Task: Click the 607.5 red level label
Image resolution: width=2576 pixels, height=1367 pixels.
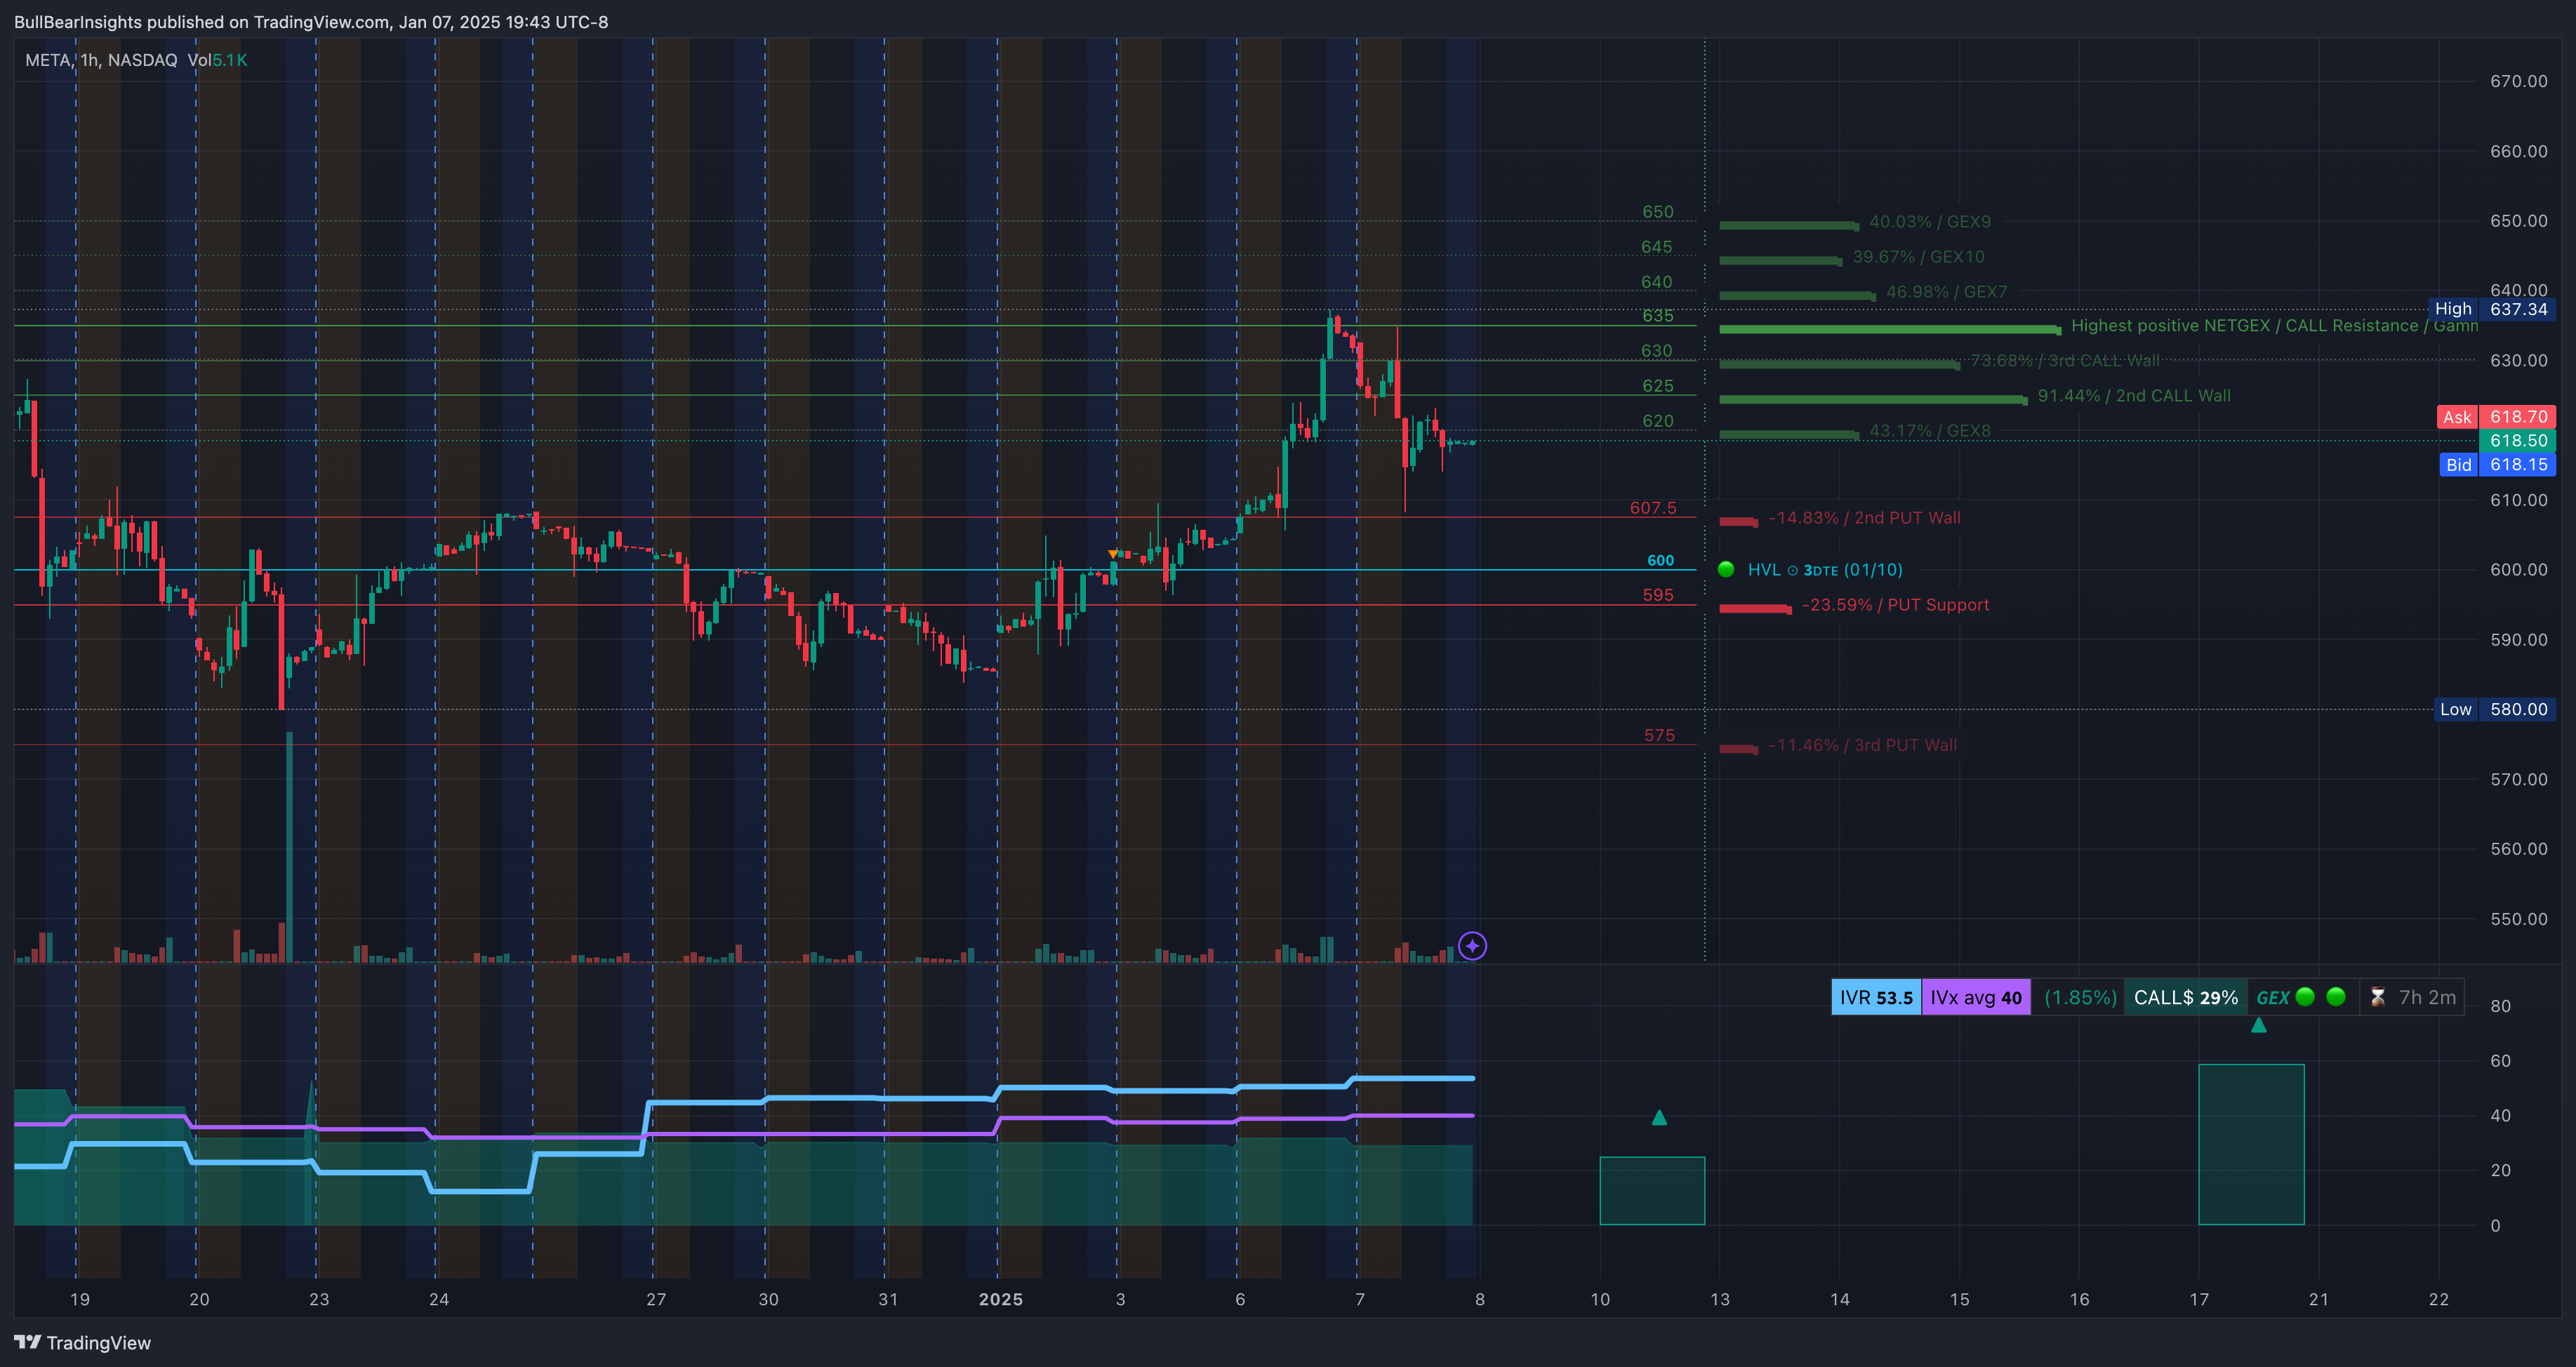Action: (1653, 507)
